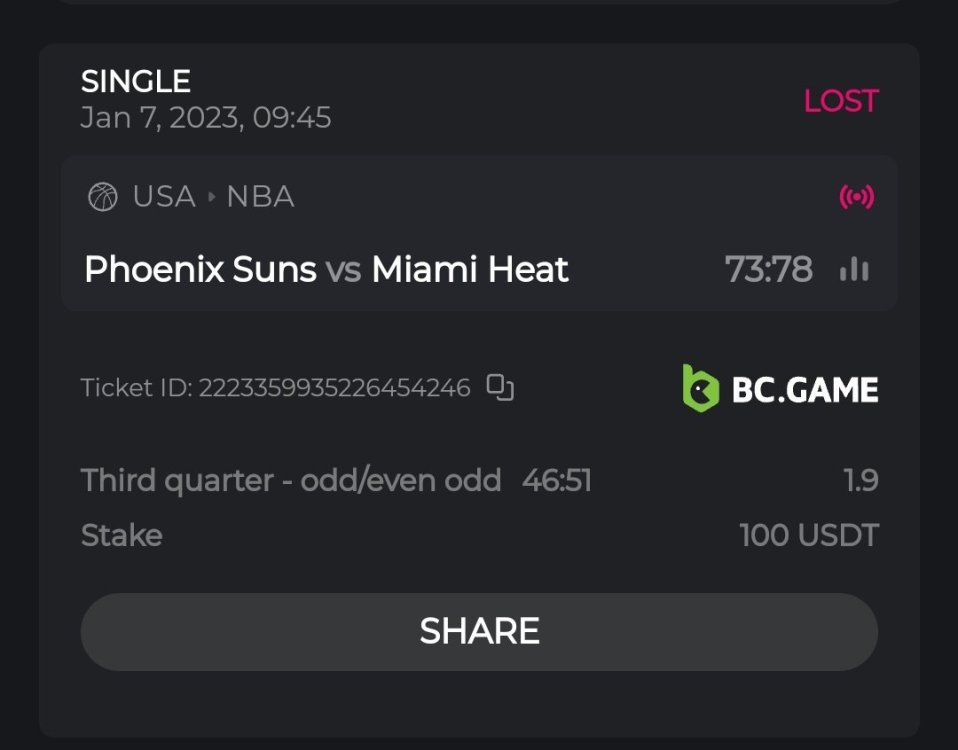The image size is (958, 750).
Task: Select the USA country breadcrumb
Action: (x=164, y=197)
